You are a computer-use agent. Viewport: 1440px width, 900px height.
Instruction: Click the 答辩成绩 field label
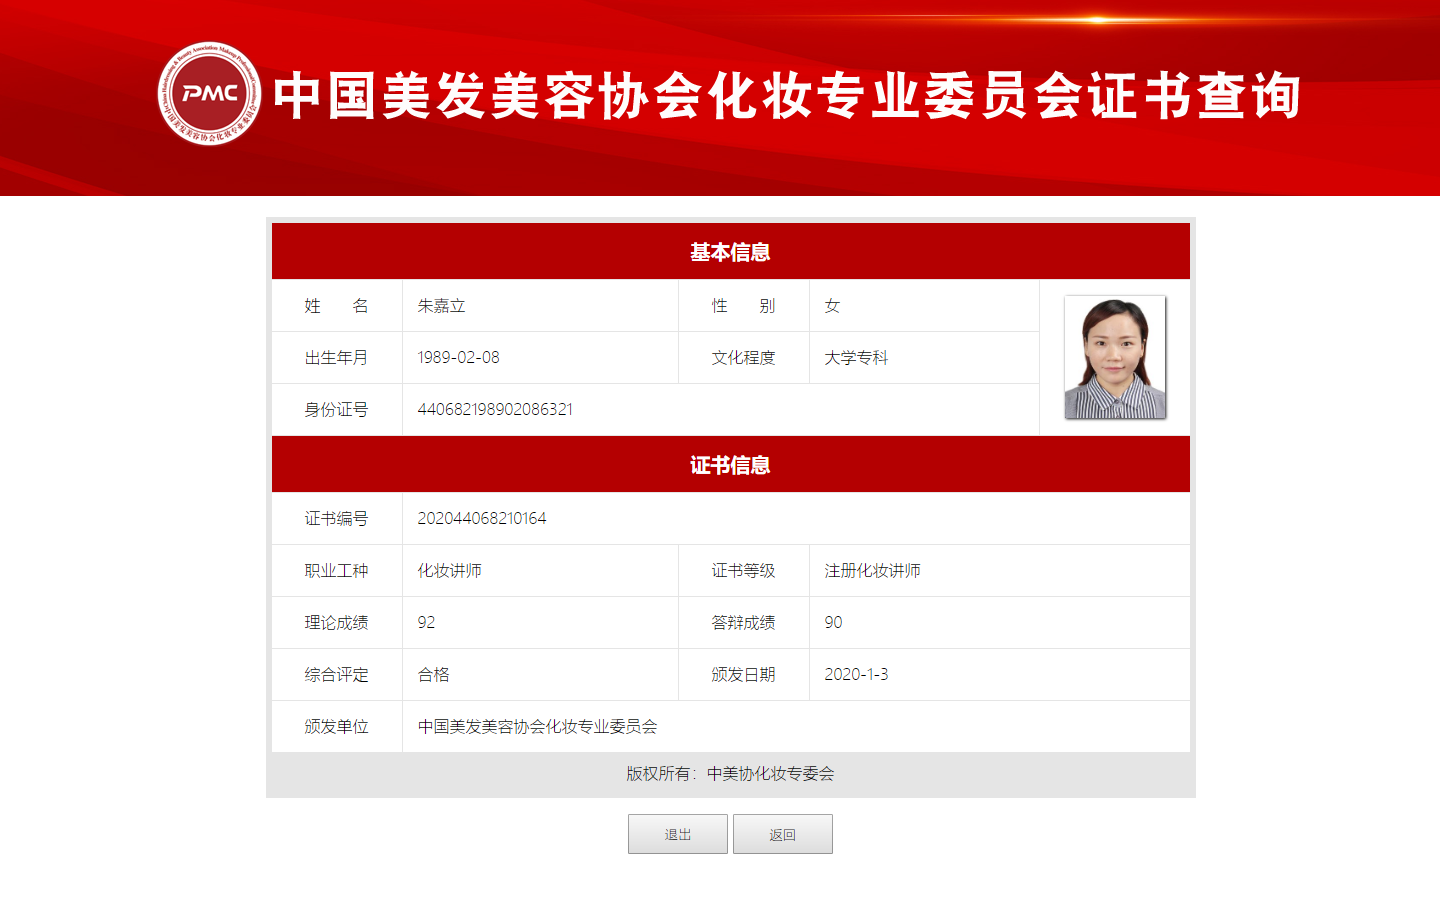click(743, 623)
